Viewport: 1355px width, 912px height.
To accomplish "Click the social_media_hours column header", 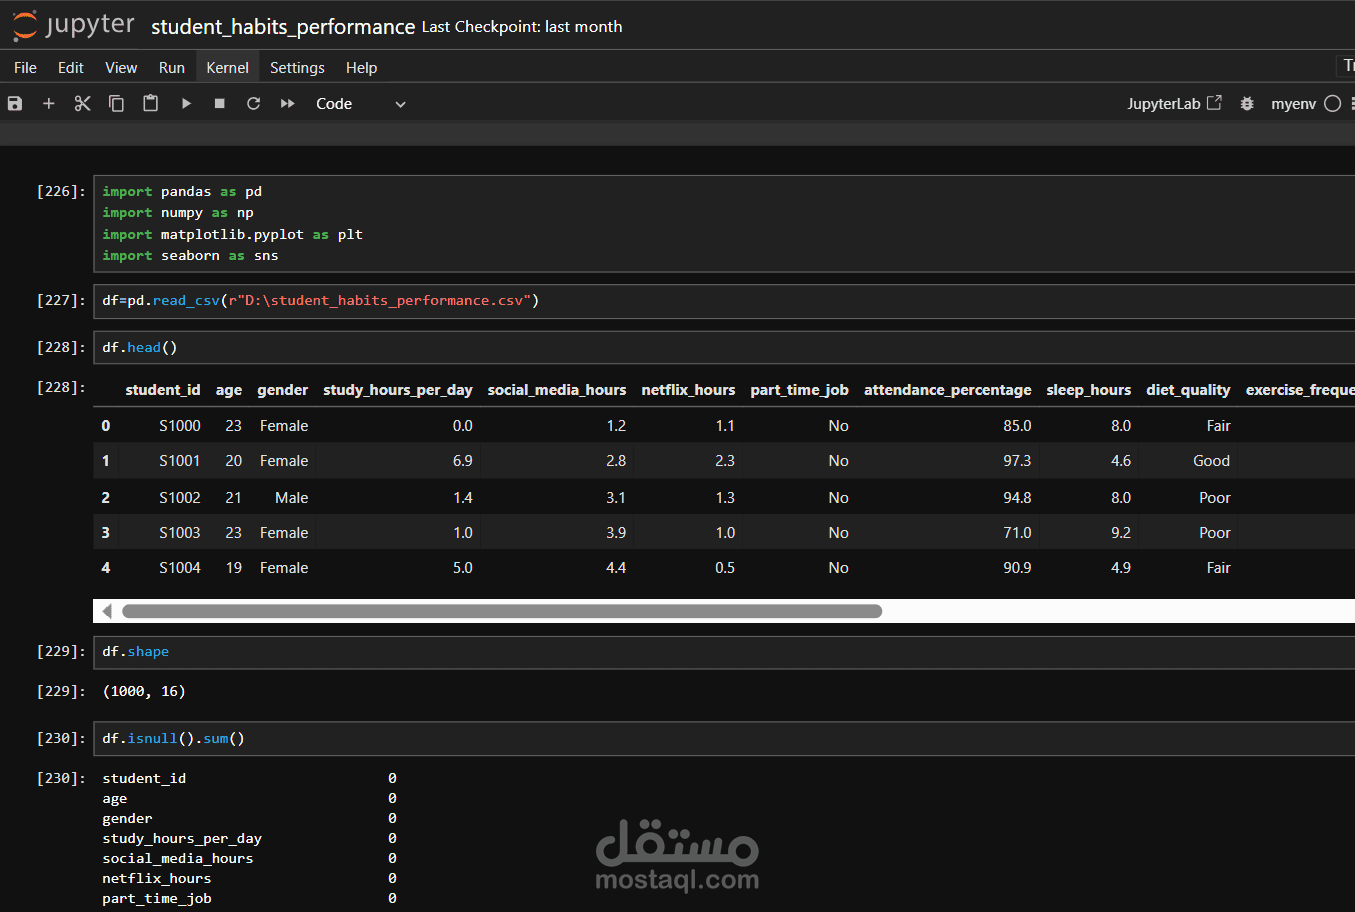I will coord(557,390).
